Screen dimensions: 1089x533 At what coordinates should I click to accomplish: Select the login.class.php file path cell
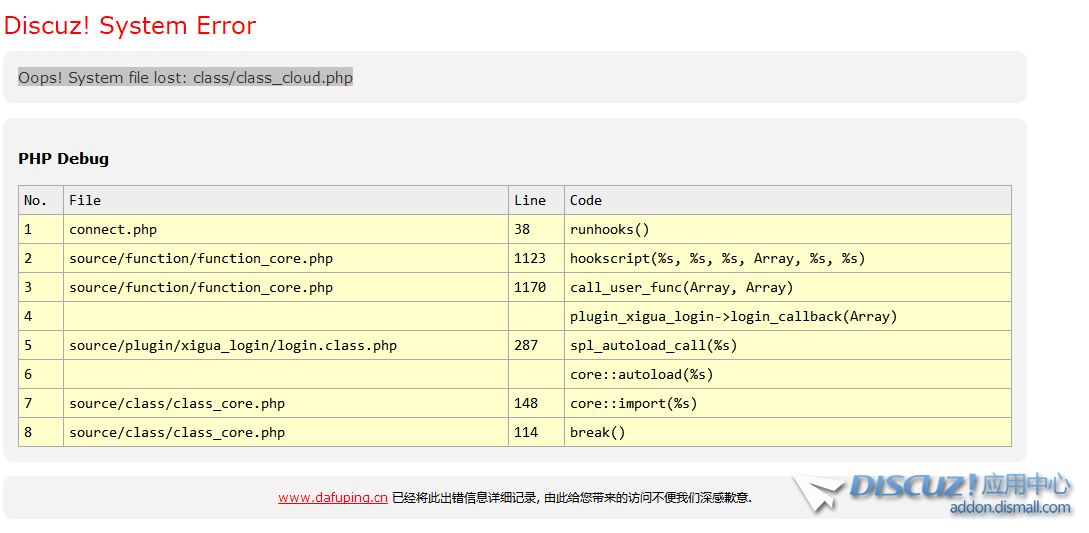pyautogui.click(x=233, y=345)
